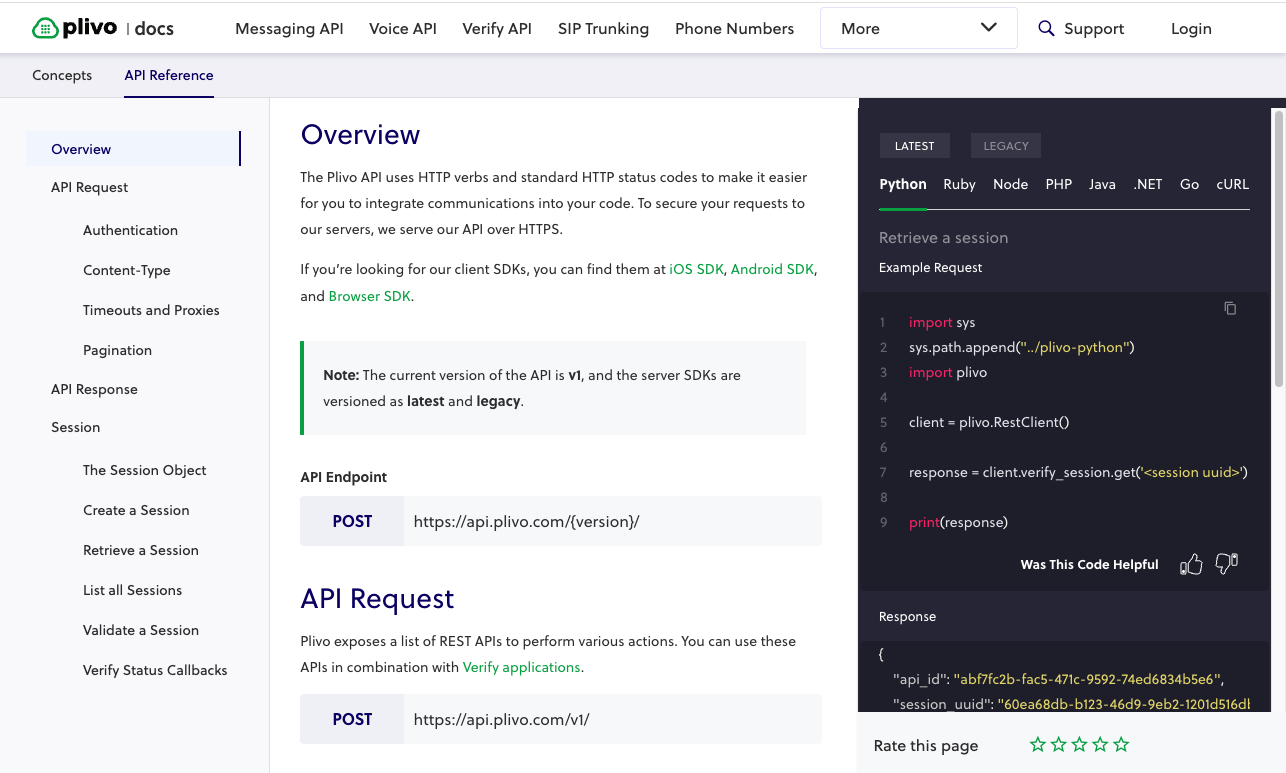Image resolution: width=1286 pixels, height=773 pixels.
Task: Click the Login button
Action: click(x=1191, y=28)
